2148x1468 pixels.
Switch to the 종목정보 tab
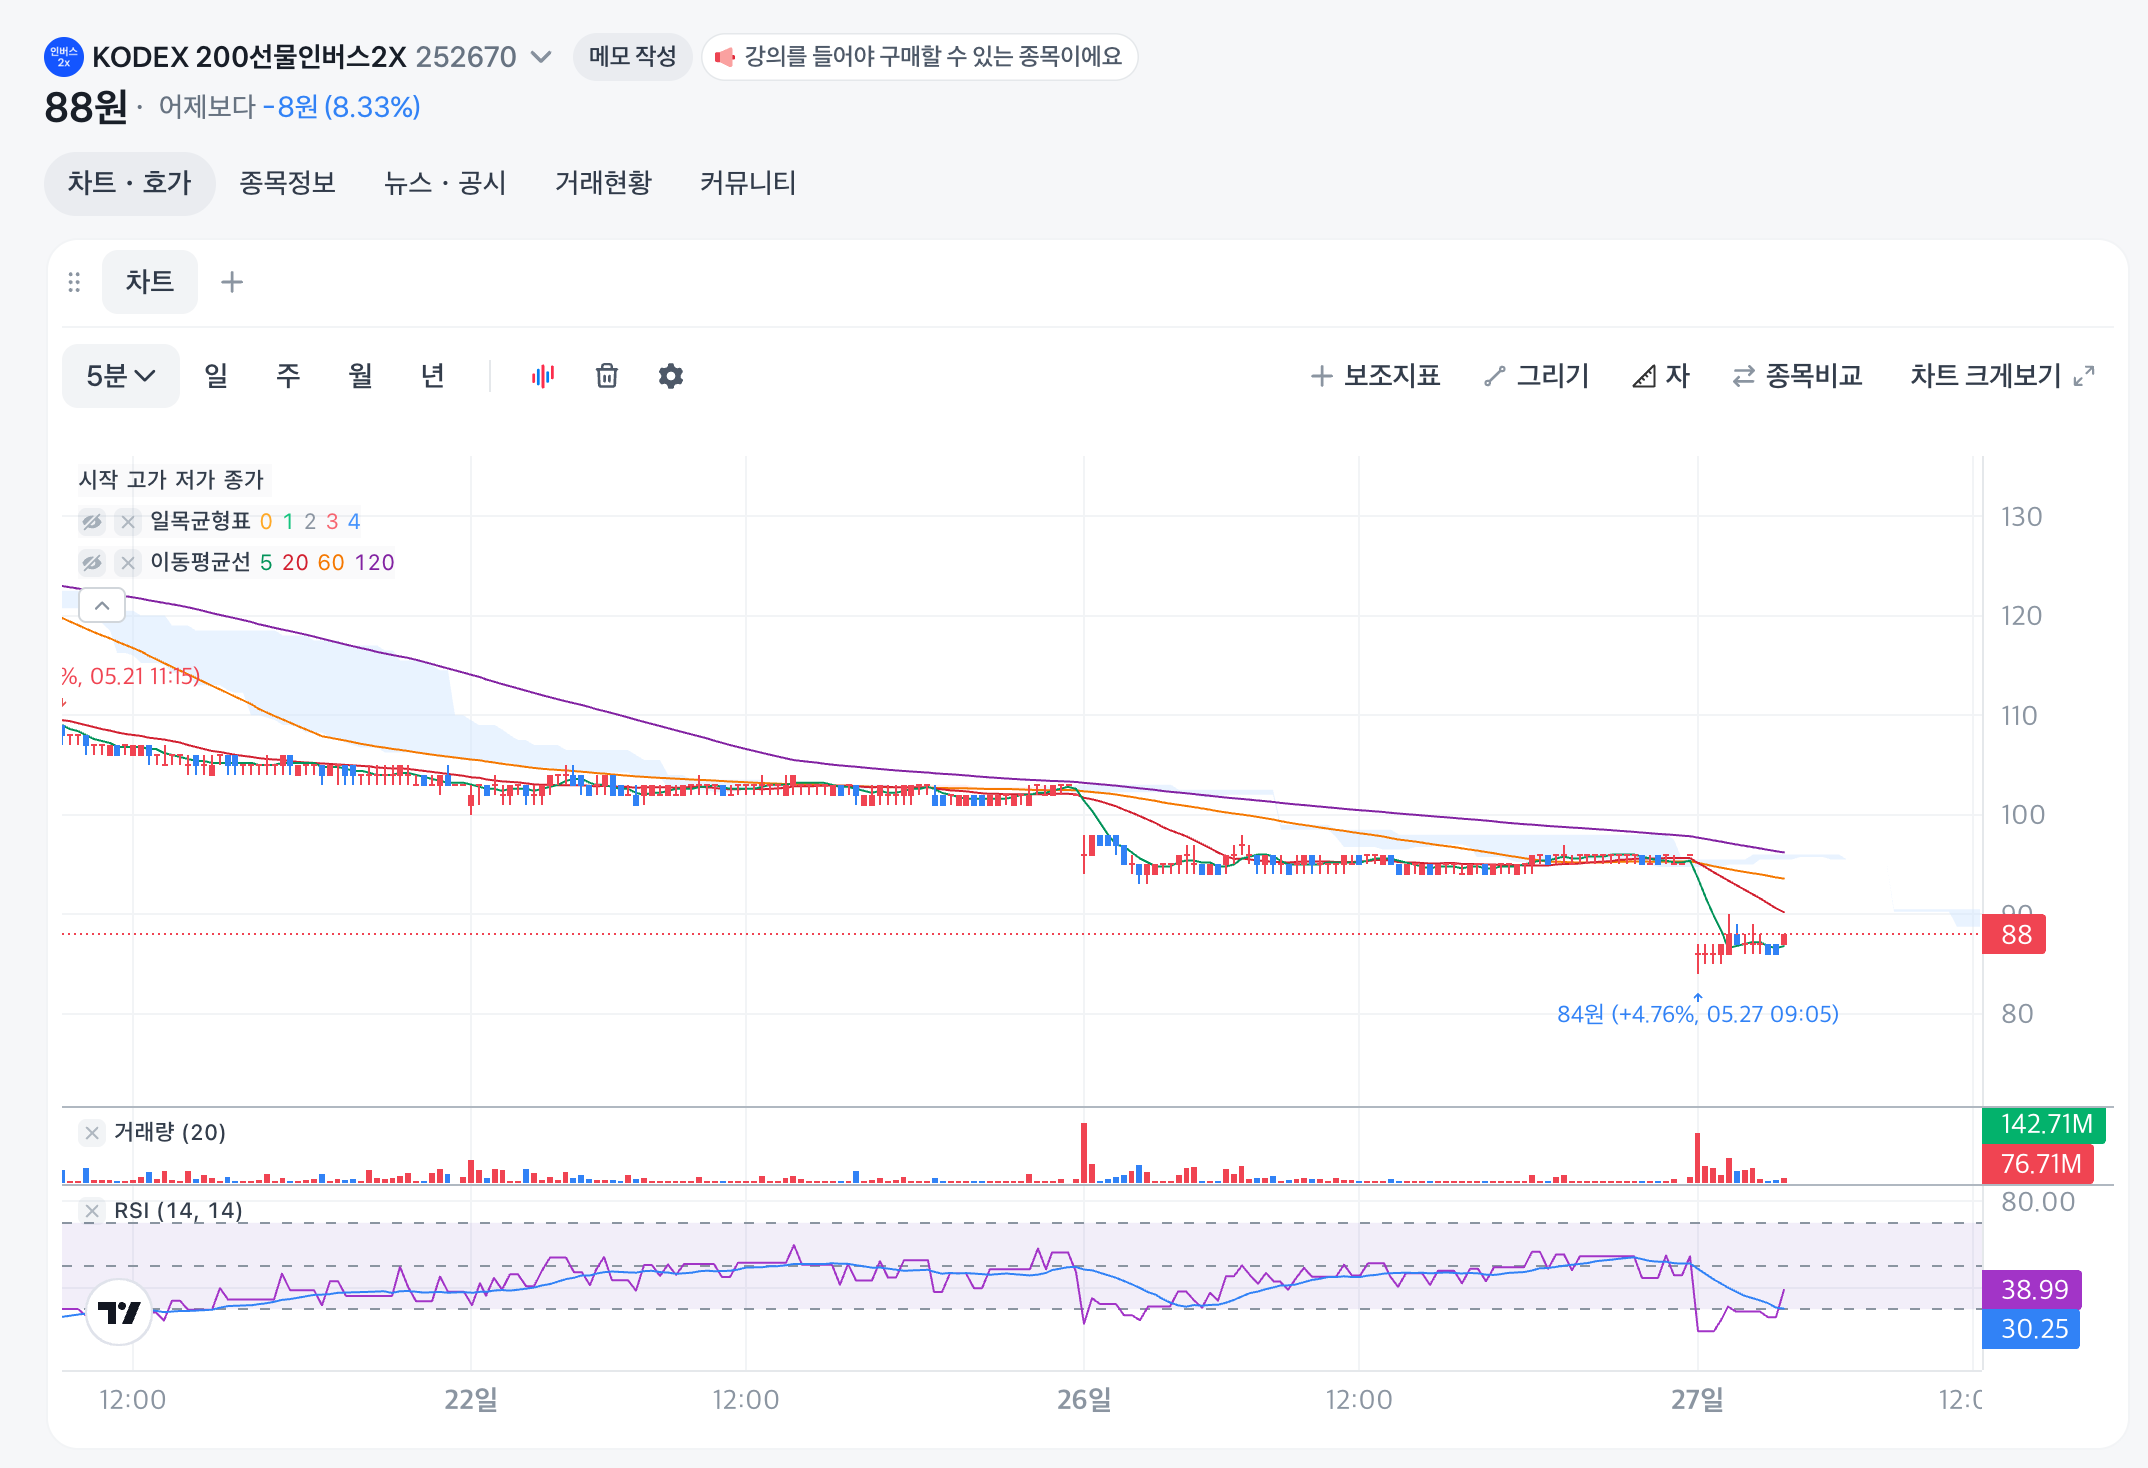(x=287, y=183)
